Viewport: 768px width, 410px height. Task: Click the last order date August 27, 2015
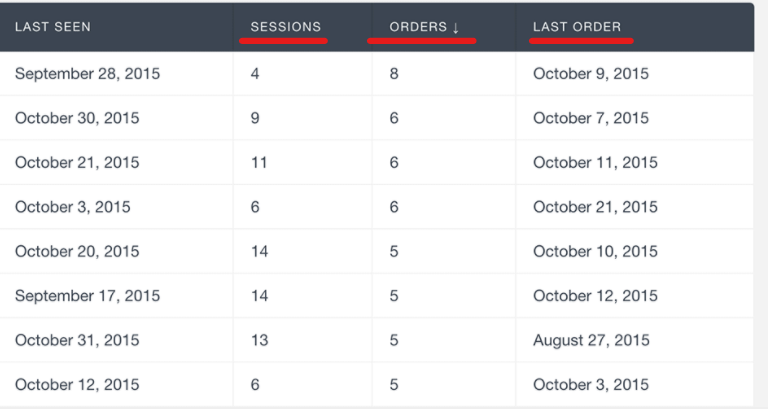tap(591, 340)
